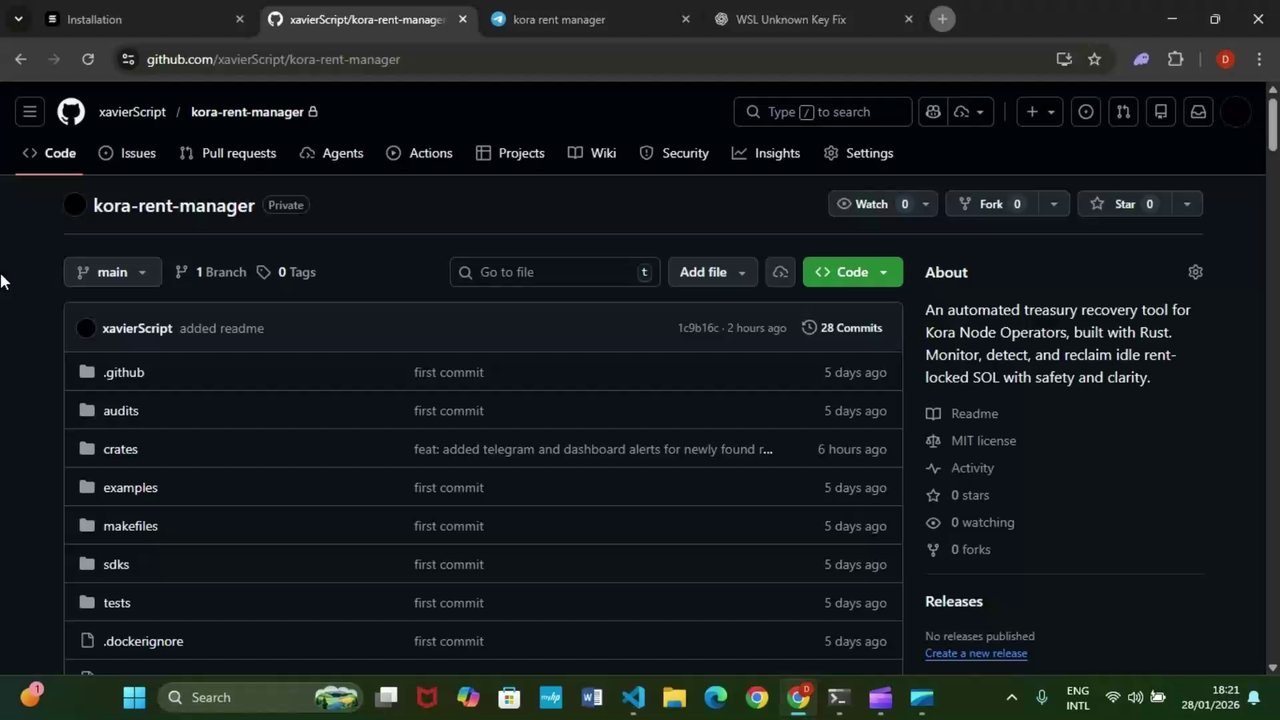The image size is (1280, 720).
Task: Open the green Code dropdown button
Action: [852, 272]
